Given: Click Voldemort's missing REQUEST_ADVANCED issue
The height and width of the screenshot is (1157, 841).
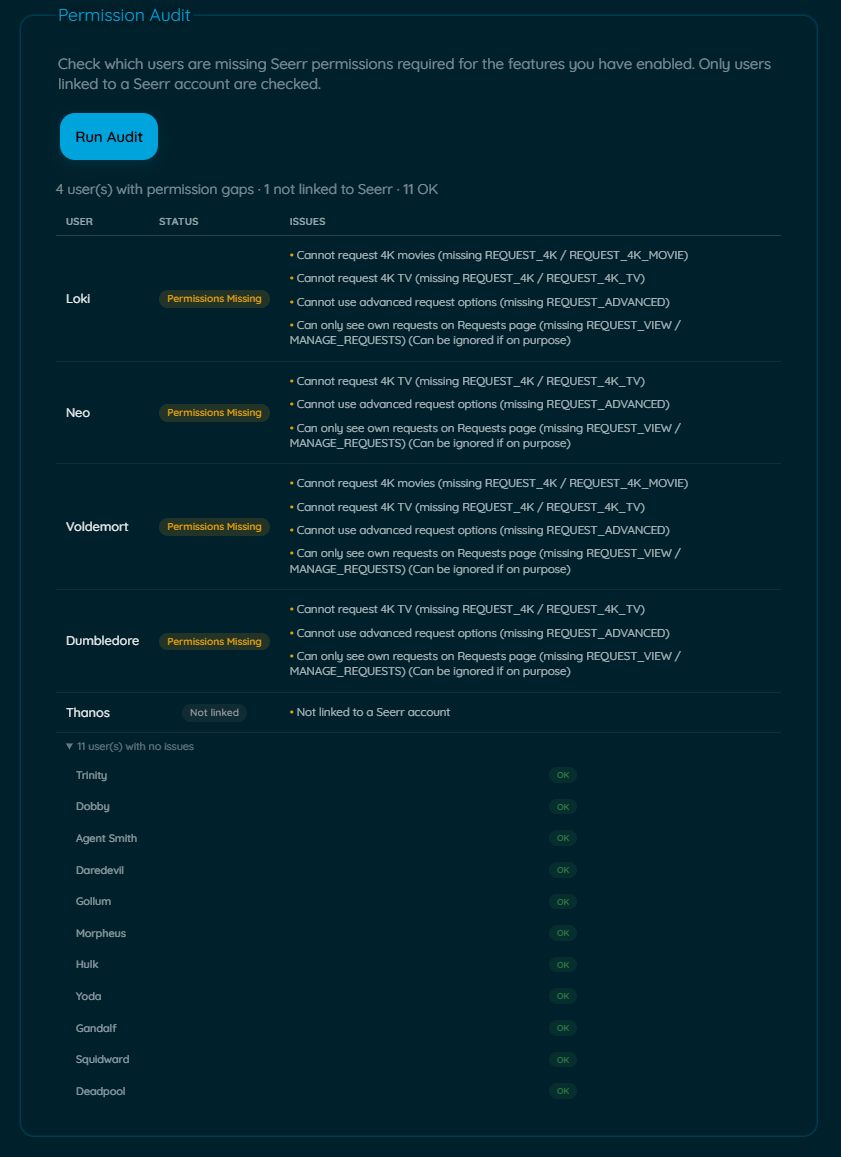Looking at the screenshot, I should pos(480,530).
